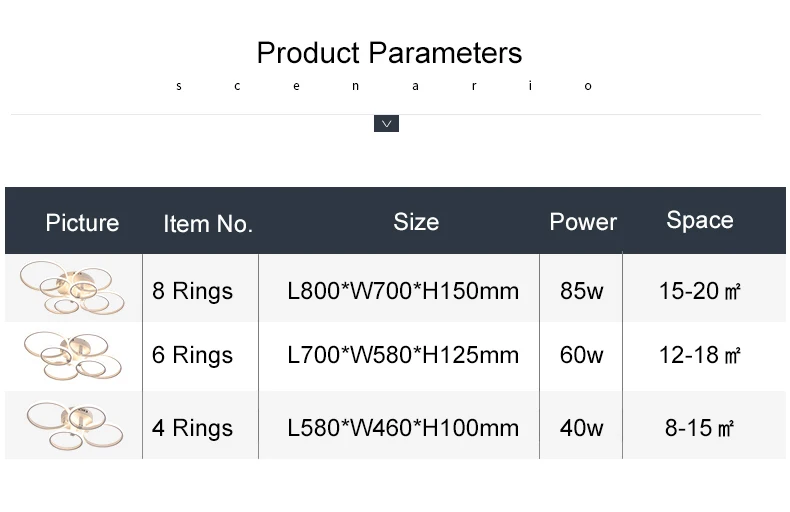Select the 8 Rings item label
Image resolution: width=790 pixels, height=512 pixels.
[x=192, y=291]
